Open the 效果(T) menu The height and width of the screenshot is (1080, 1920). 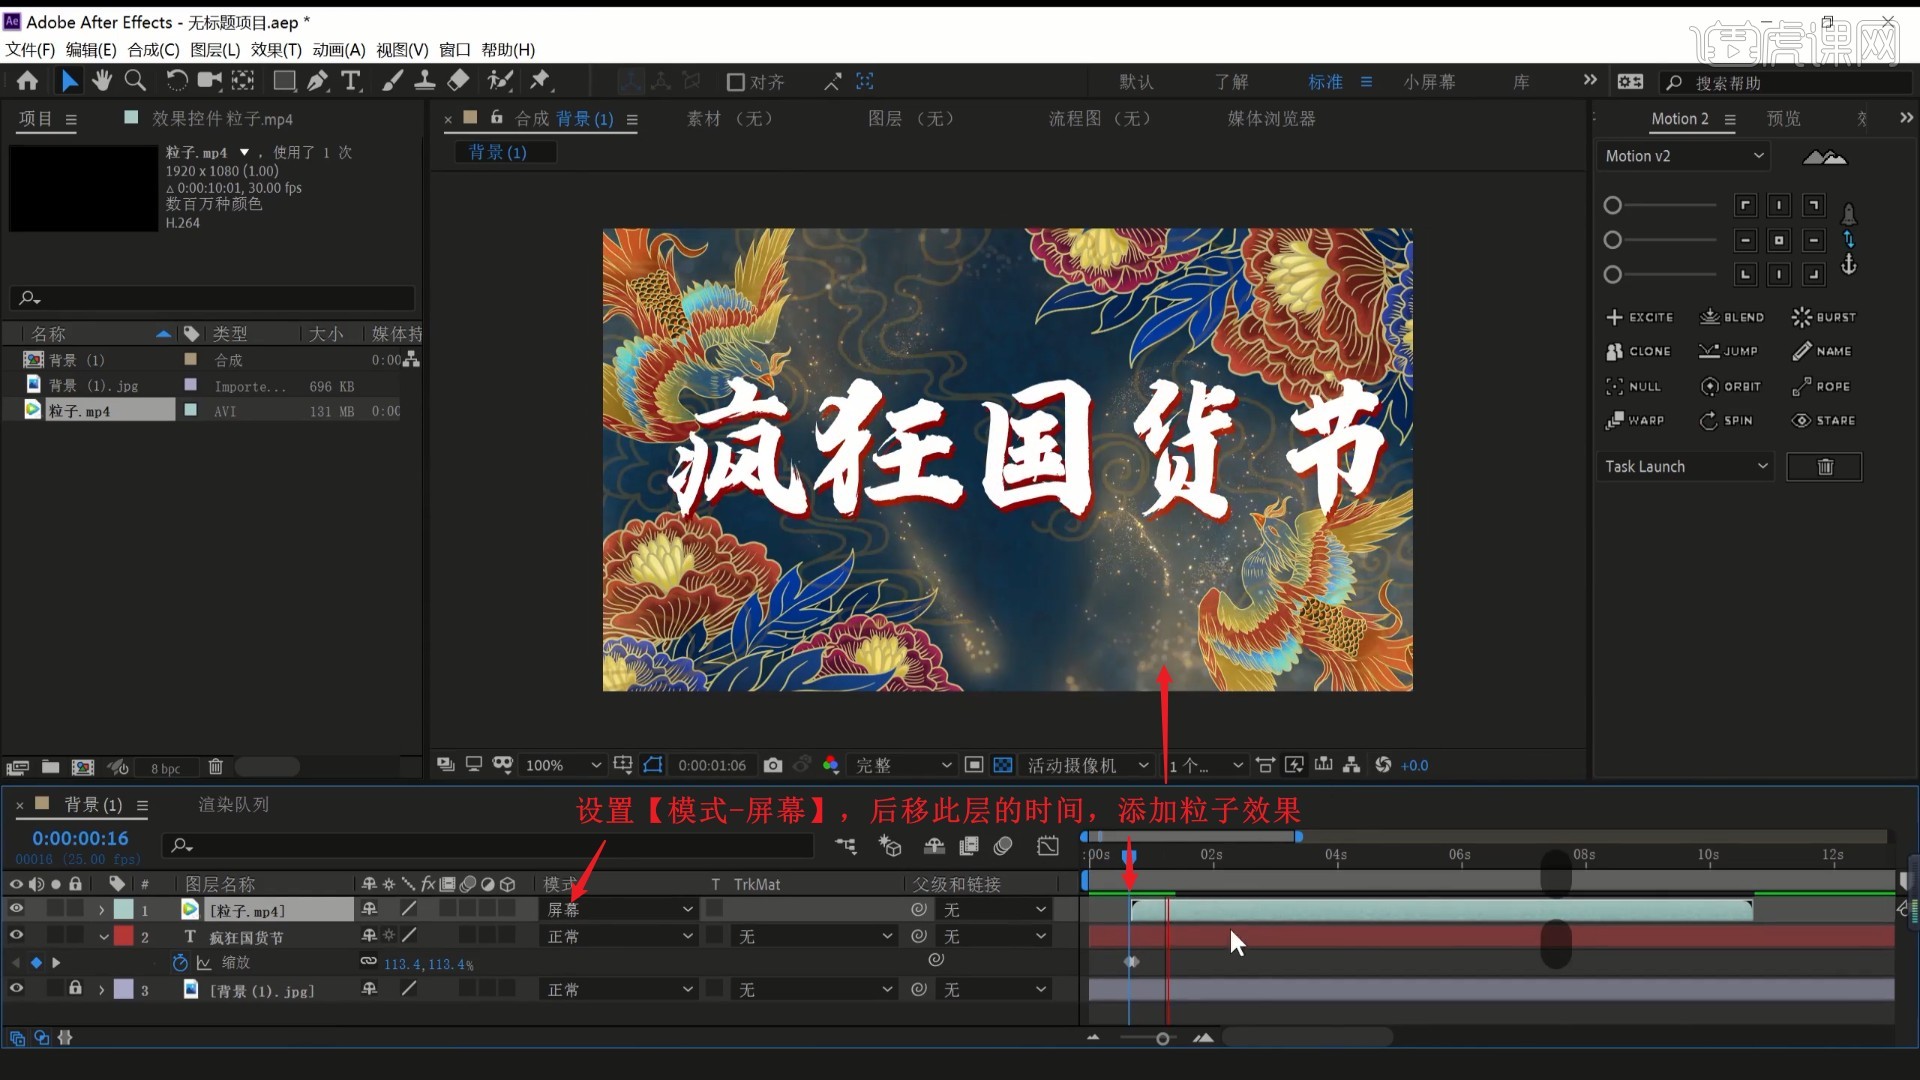(x=276, y=50)
